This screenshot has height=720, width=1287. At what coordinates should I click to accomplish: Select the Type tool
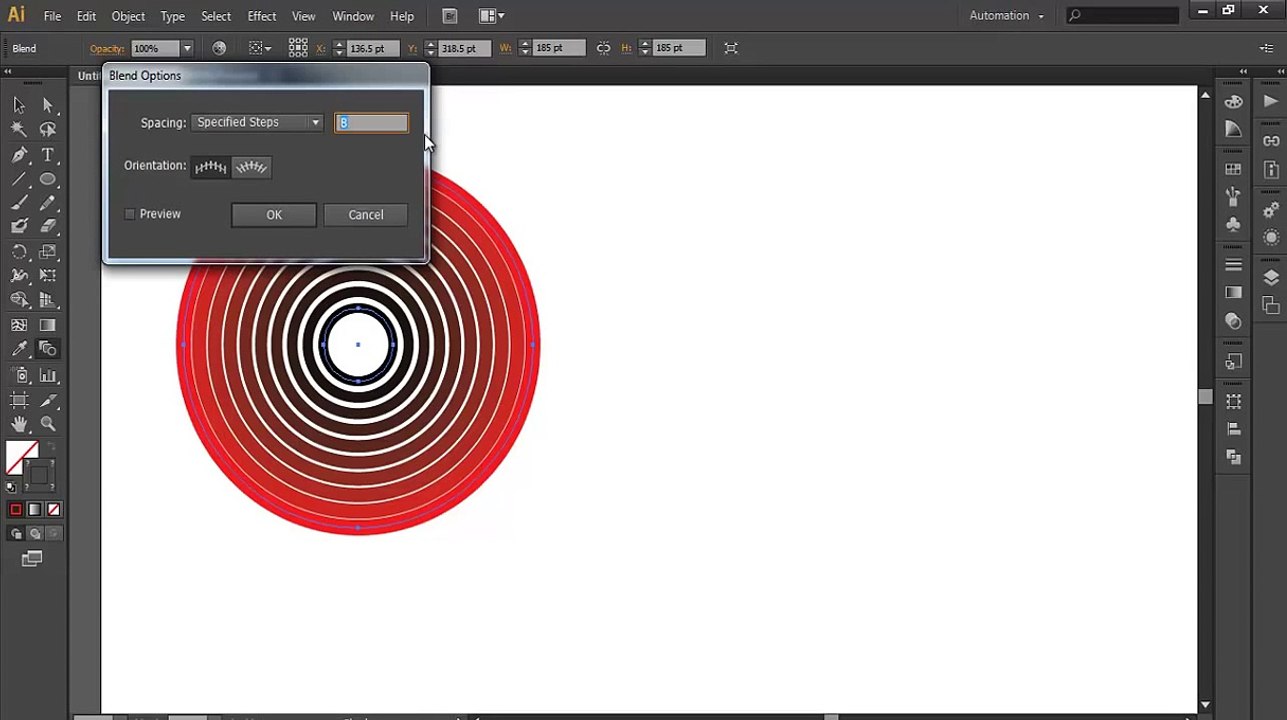tap(47, 155)
